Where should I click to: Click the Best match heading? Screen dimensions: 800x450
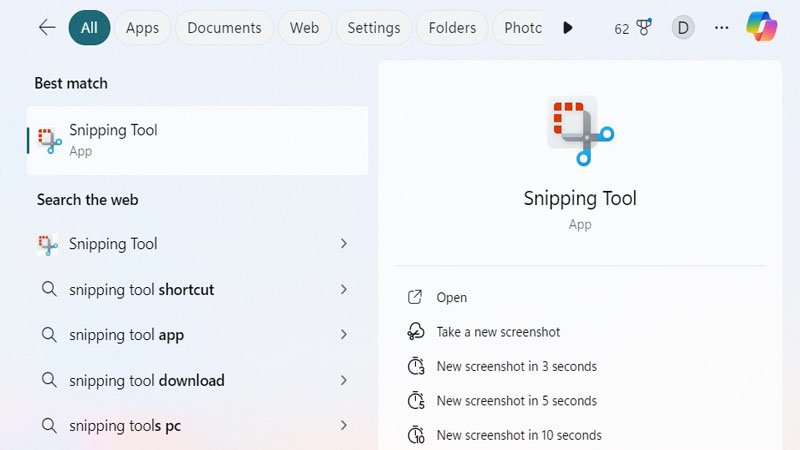(71, 83)
